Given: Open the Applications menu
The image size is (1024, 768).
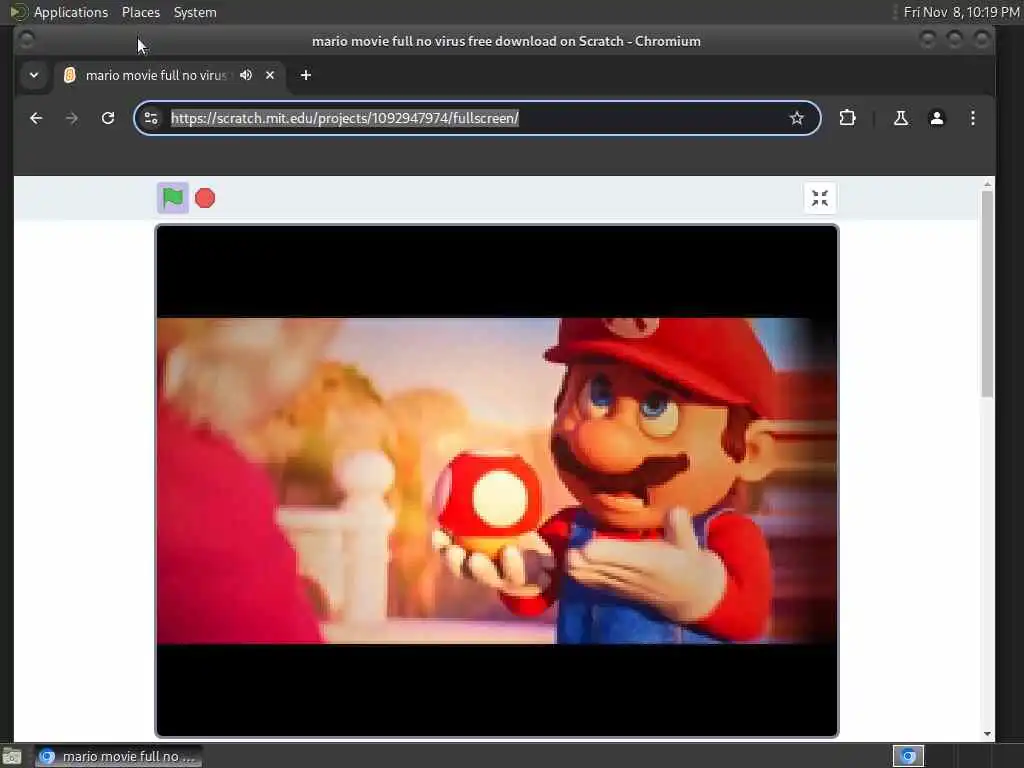Looking at the screenshot, I should click(71, 12).
